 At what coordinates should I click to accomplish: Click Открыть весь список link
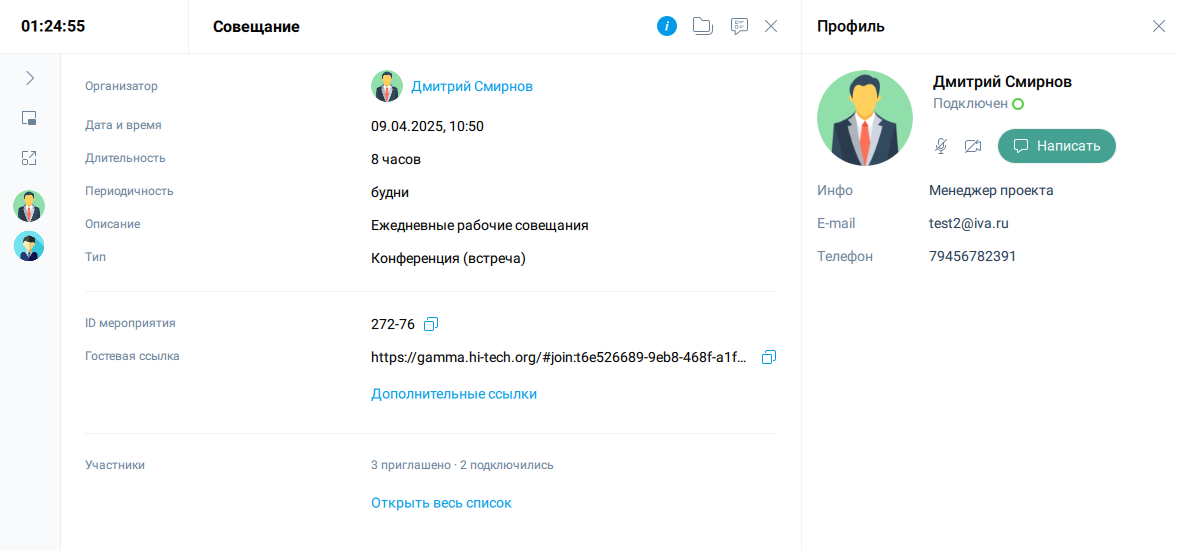click(441, 503)
